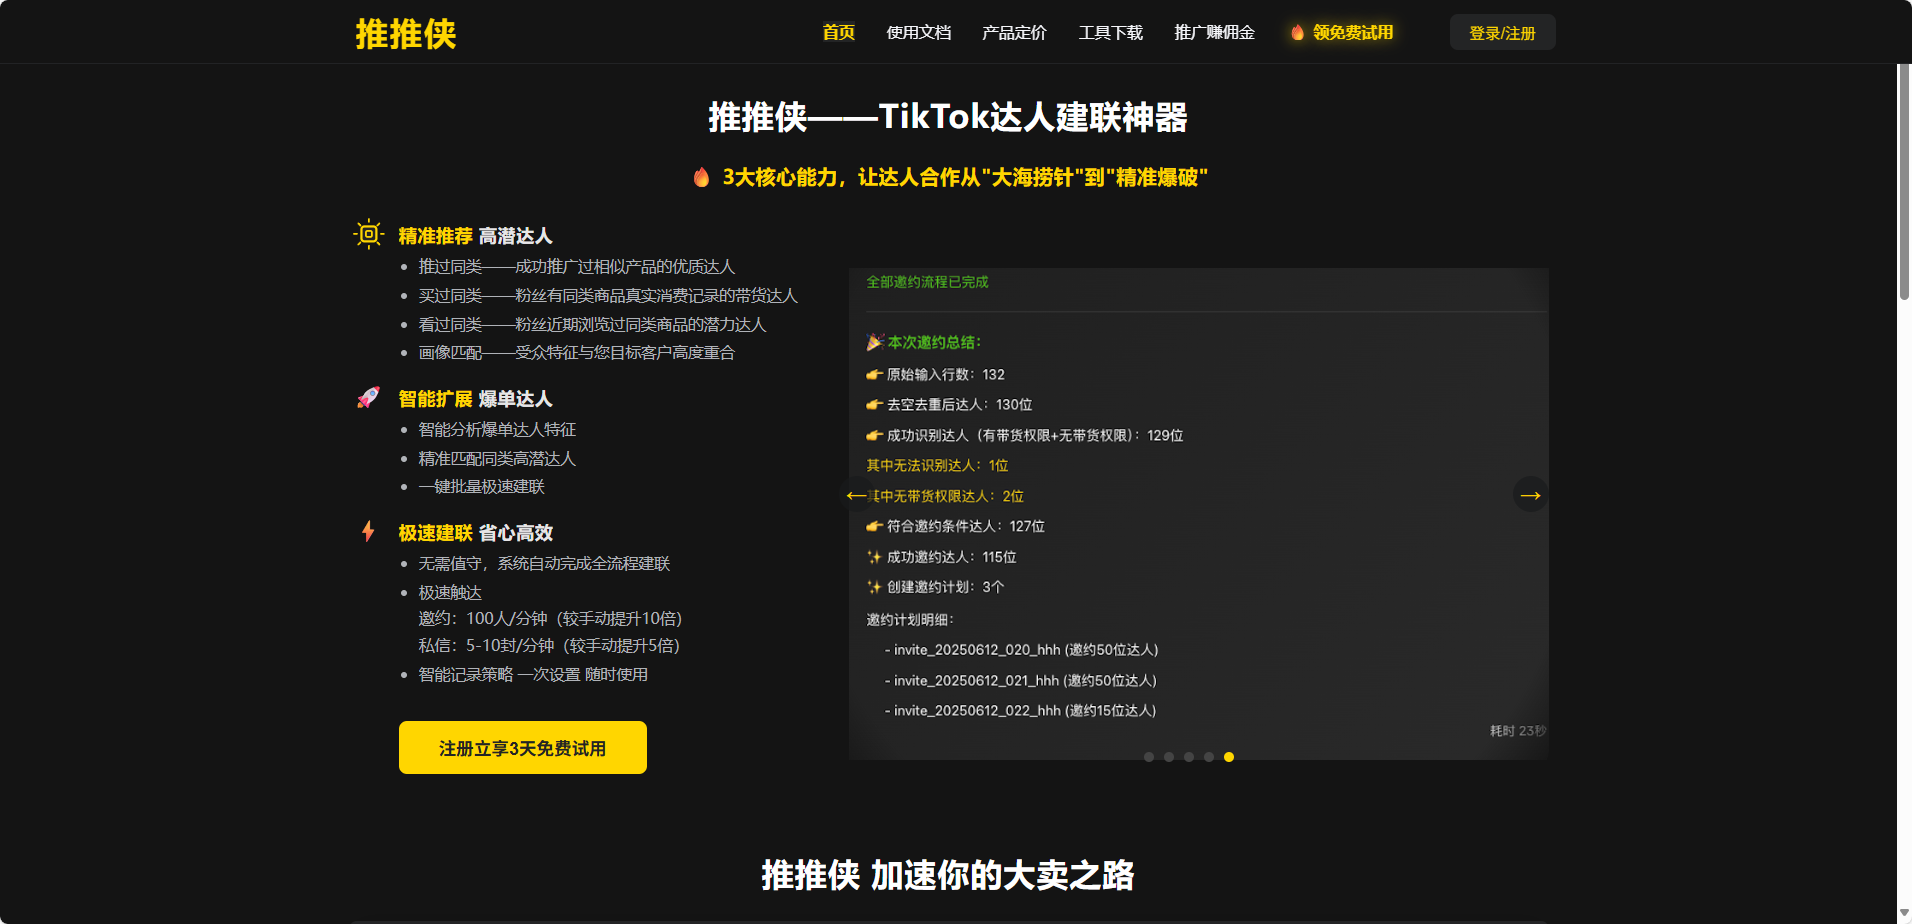Advance carousel with the right arrow
The image size is (1912, 924).
[1529, 494]
